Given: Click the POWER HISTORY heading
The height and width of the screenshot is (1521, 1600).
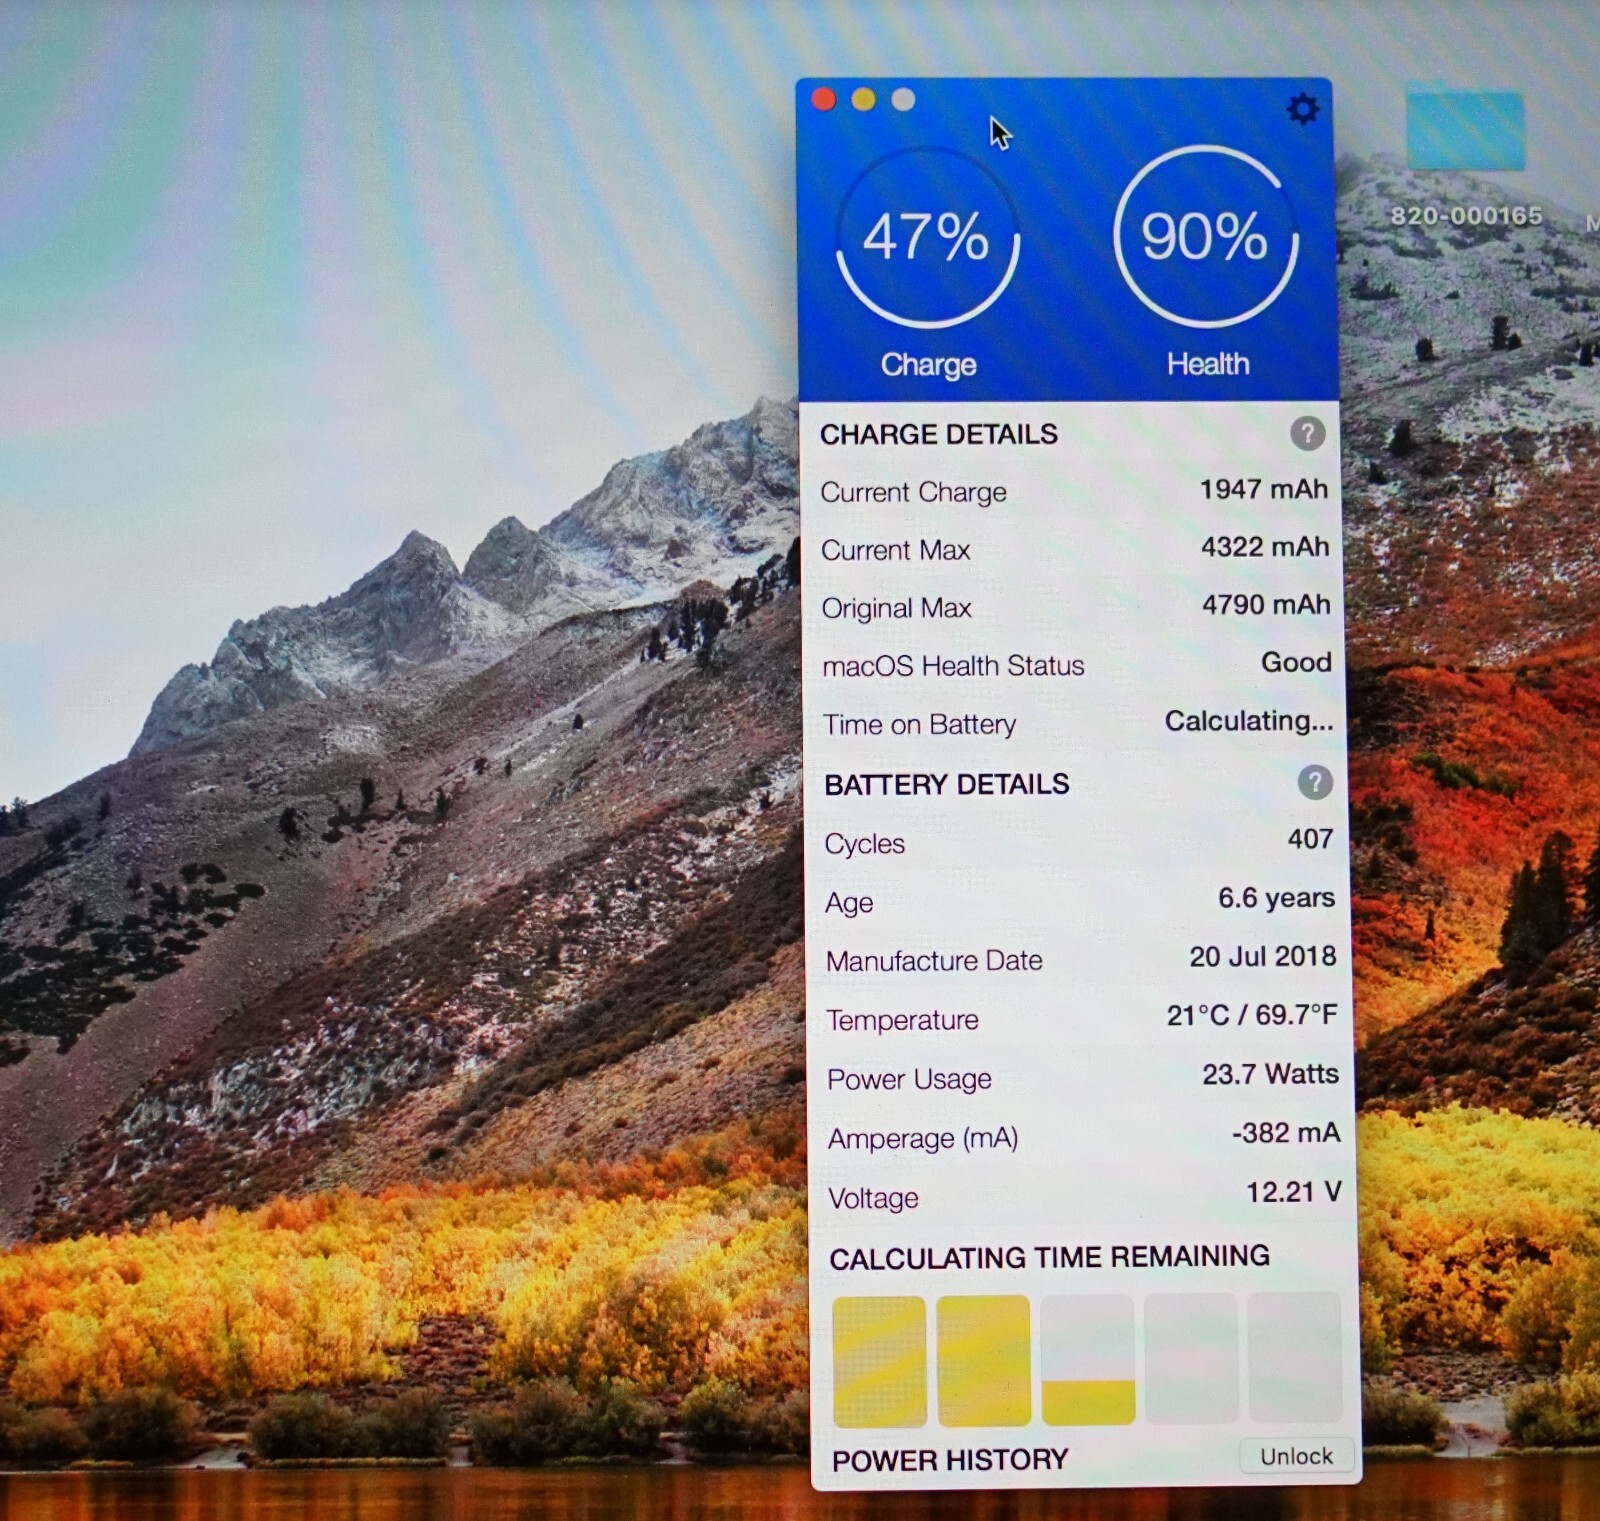Looking at the screenshot, I should click(x=950, y=1461).
